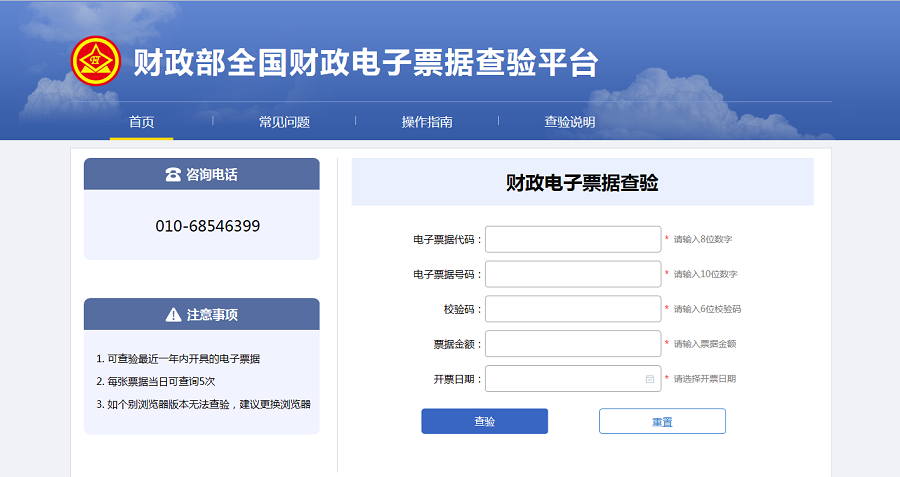Screen dimensions: 900x477
Task: Click the telephone icon beside 咨询电话
Action: (x=172, y=174)
